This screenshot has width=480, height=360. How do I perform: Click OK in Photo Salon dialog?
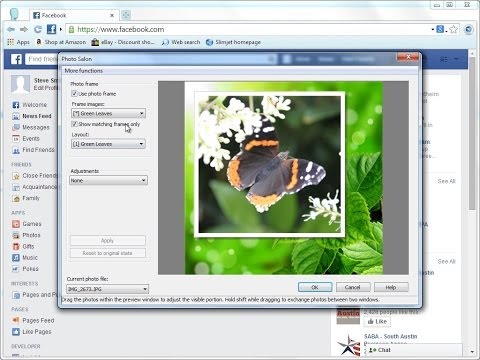pyautogui.click(x=315, y=287)
